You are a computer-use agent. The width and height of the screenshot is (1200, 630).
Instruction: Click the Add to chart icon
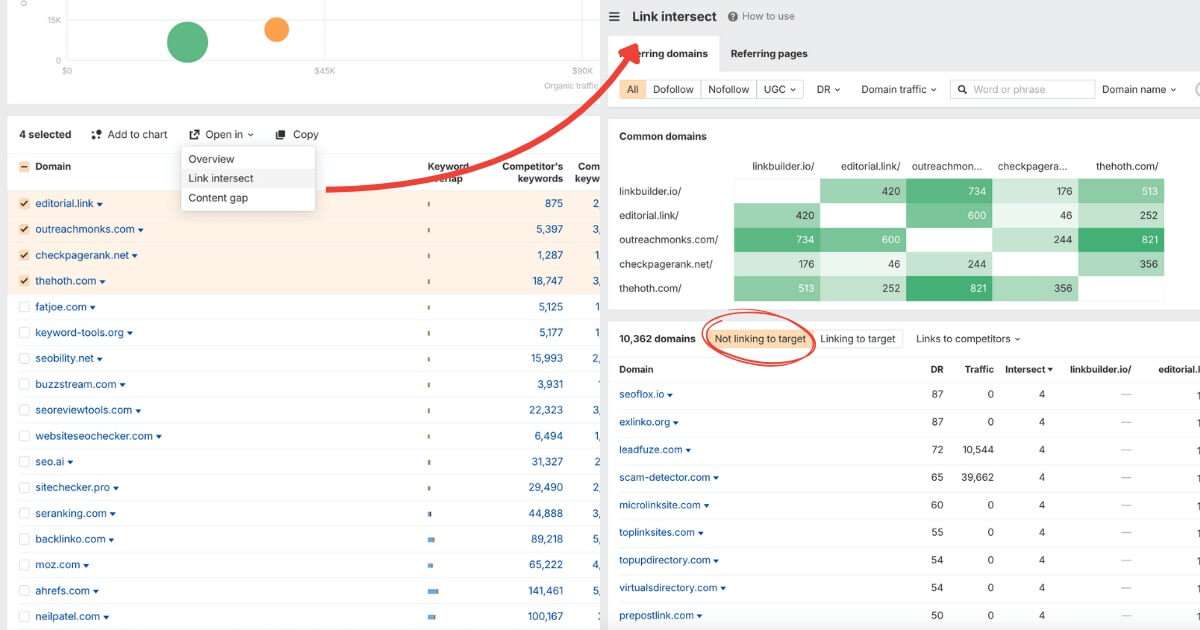point(97,135)
